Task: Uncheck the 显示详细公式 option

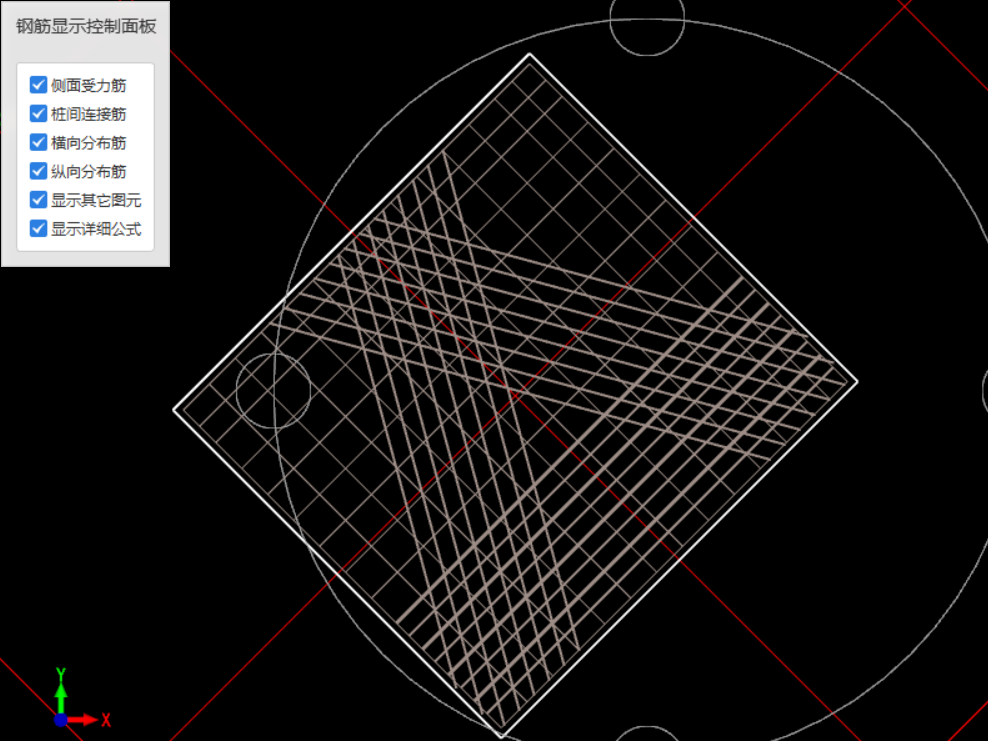Action: [x=38, y=228]
